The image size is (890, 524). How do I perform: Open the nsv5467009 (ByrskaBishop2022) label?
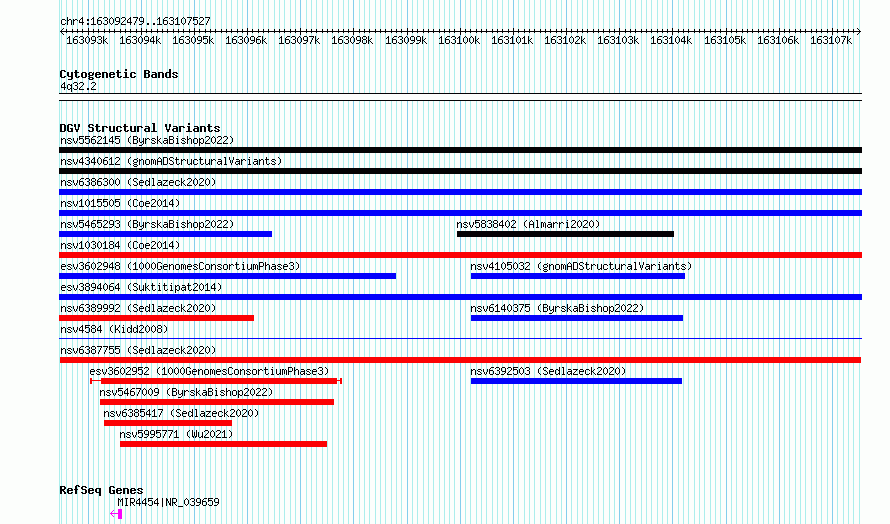[186, 392]
